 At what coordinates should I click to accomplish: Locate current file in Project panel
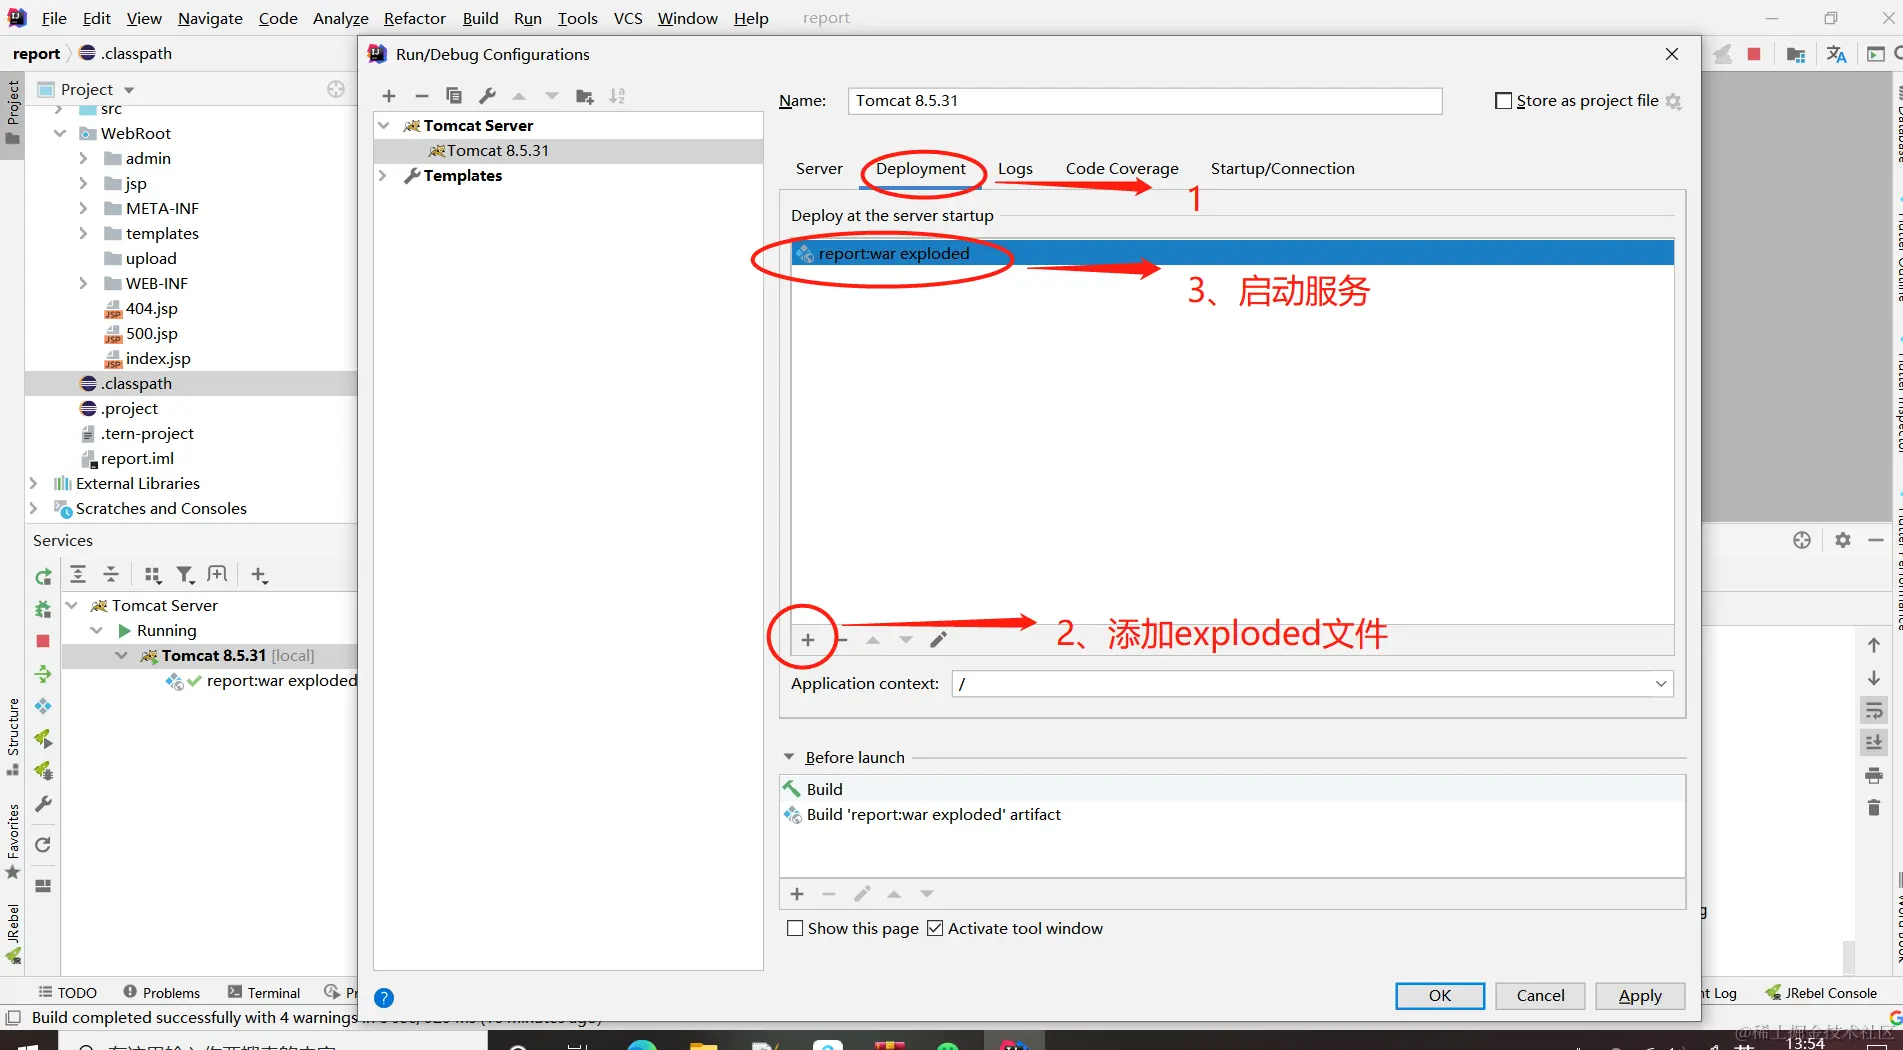click(x=336, y=89)
